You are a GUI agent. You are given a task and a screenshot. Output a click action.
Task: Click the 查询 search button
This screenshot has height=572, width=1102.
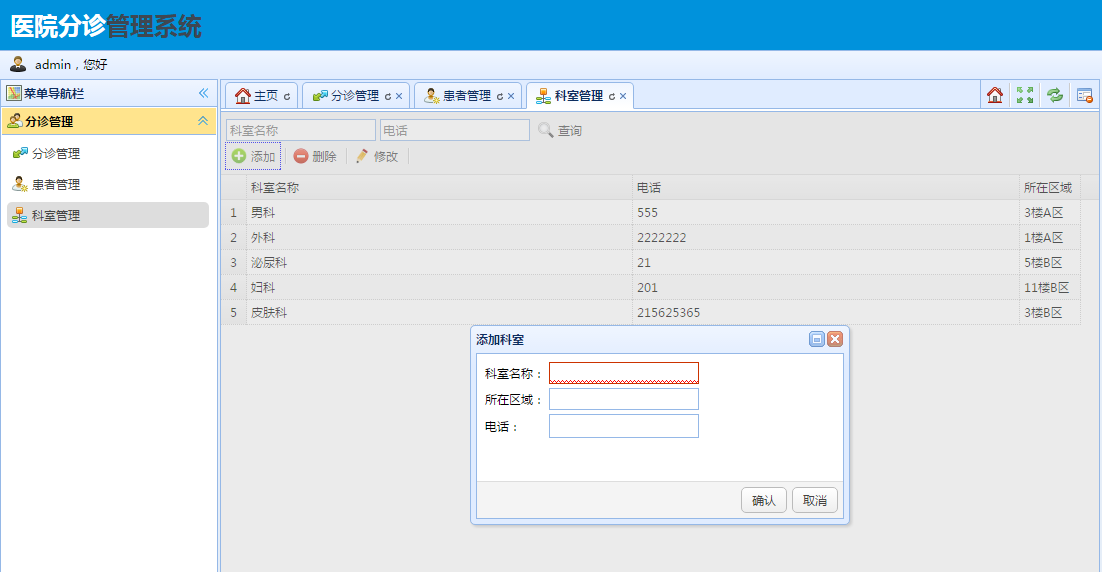pos(560,130)
